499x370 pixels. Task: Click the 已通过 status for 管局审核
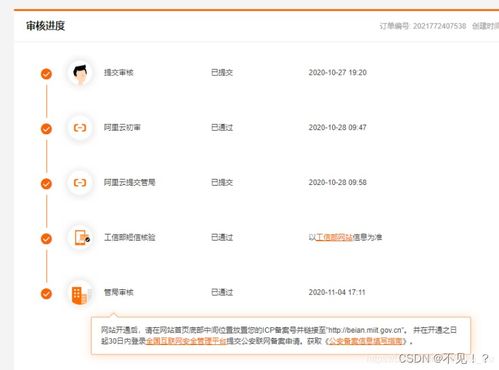(x=222, y=292)
